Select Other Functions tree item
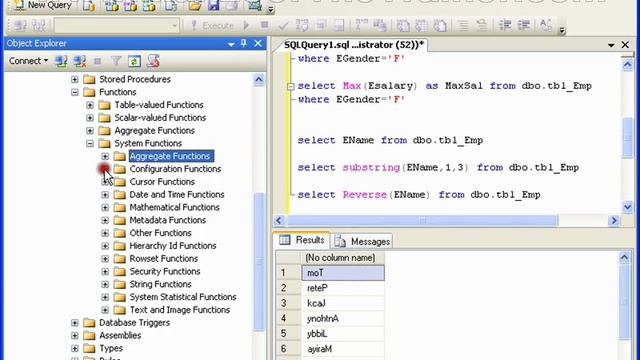Image resolution: width=640 pixels, height=360 pixels. coord(160,233)
